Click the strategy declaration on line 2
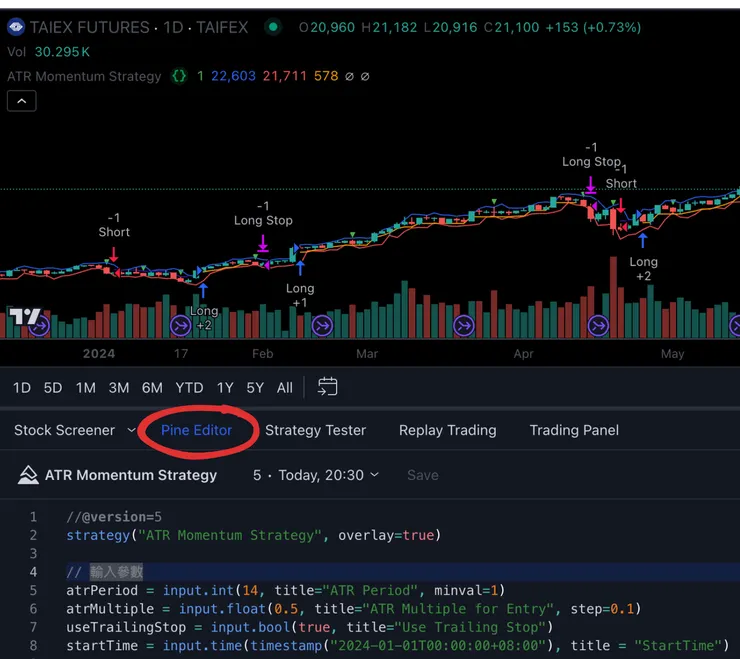Viewport: 740px width, 659px height. pos(254,535)
